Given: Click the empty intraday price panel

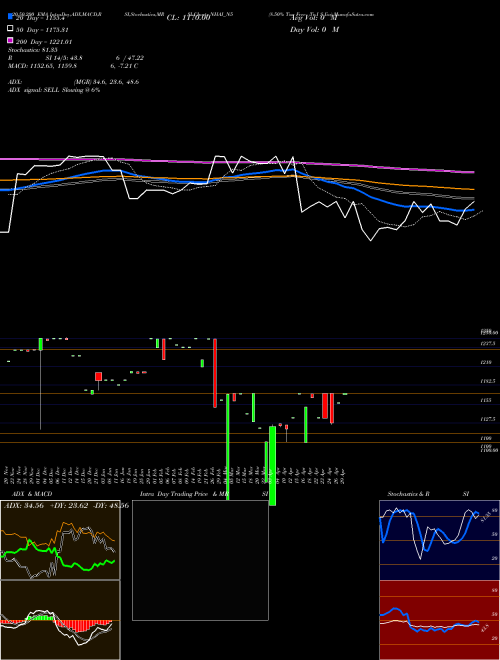Looking at the screenshot, I should coord(200,560).
